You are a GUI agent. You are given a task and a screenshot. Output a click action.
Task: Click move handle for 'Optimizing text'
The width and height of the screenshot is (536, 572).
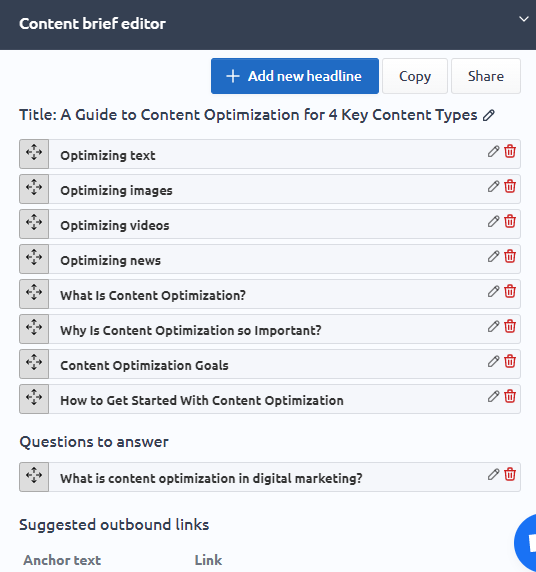point(34,154)
